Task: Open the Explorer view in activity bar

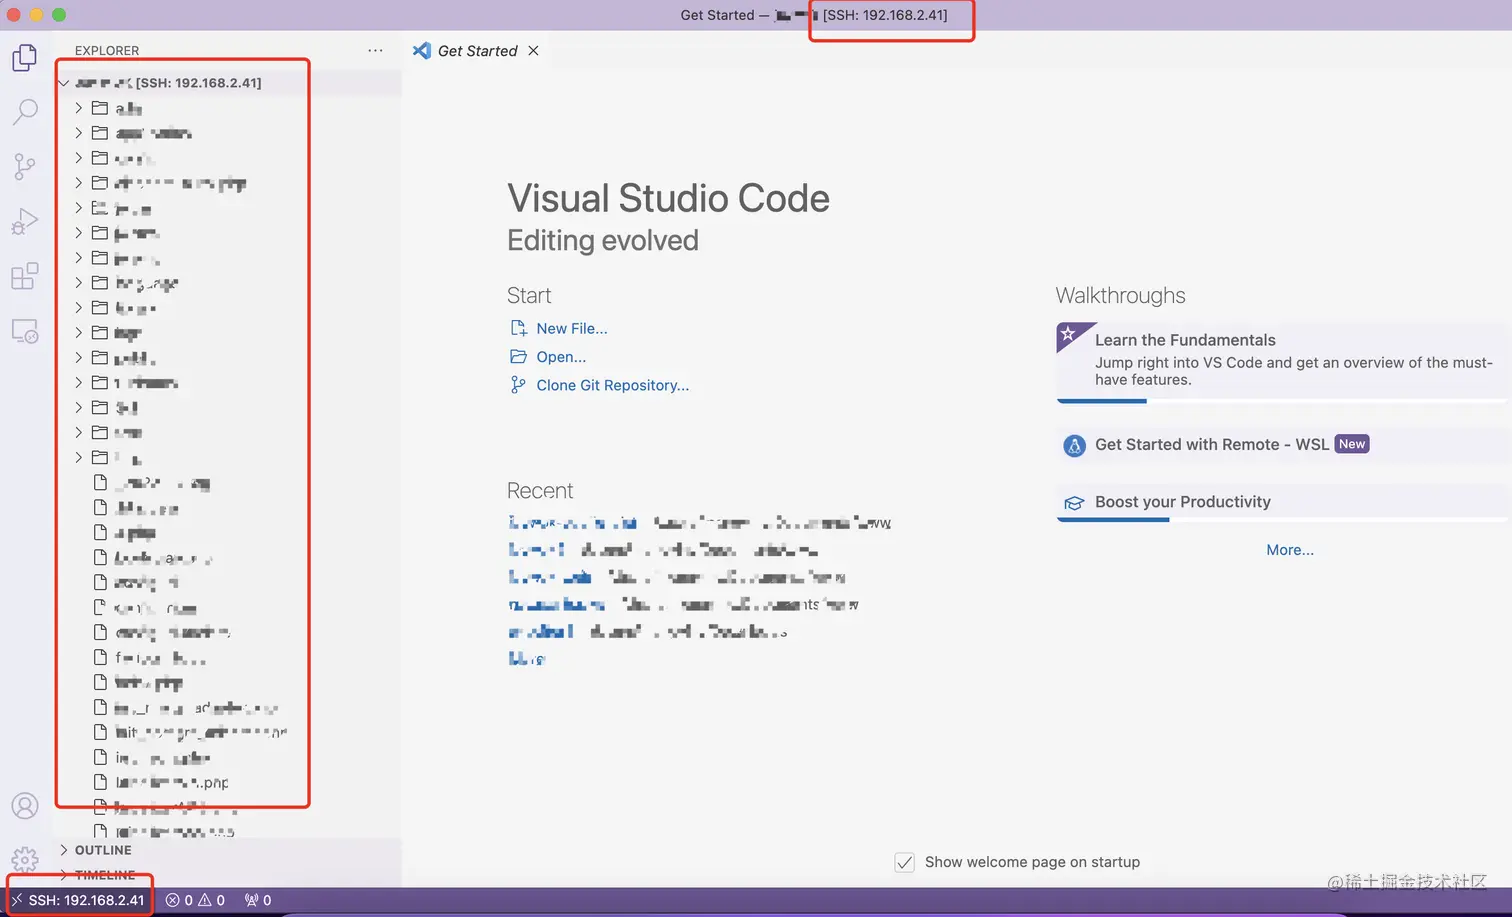Action: pyautogui.click(x=25, y=59)
